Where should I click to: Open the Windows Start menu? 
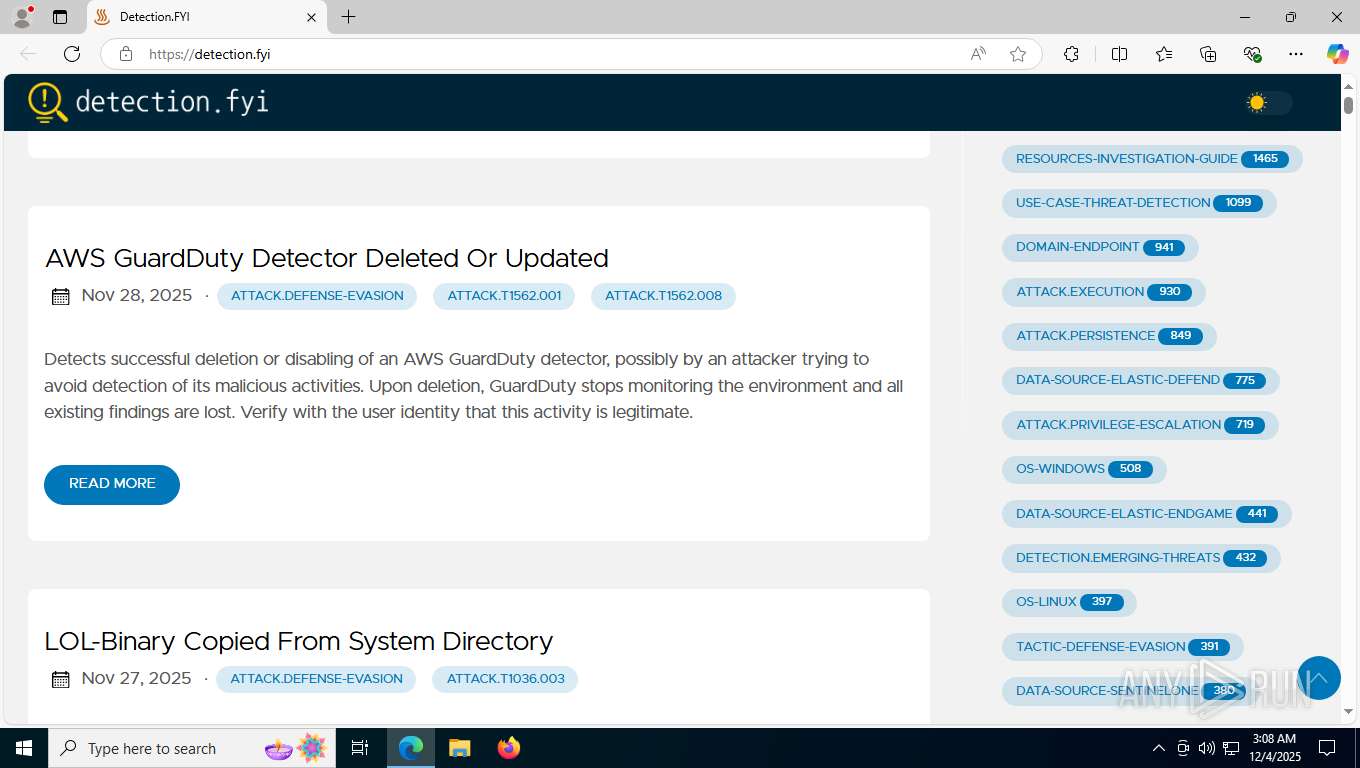pyautogui.click(x=24, y=748)
